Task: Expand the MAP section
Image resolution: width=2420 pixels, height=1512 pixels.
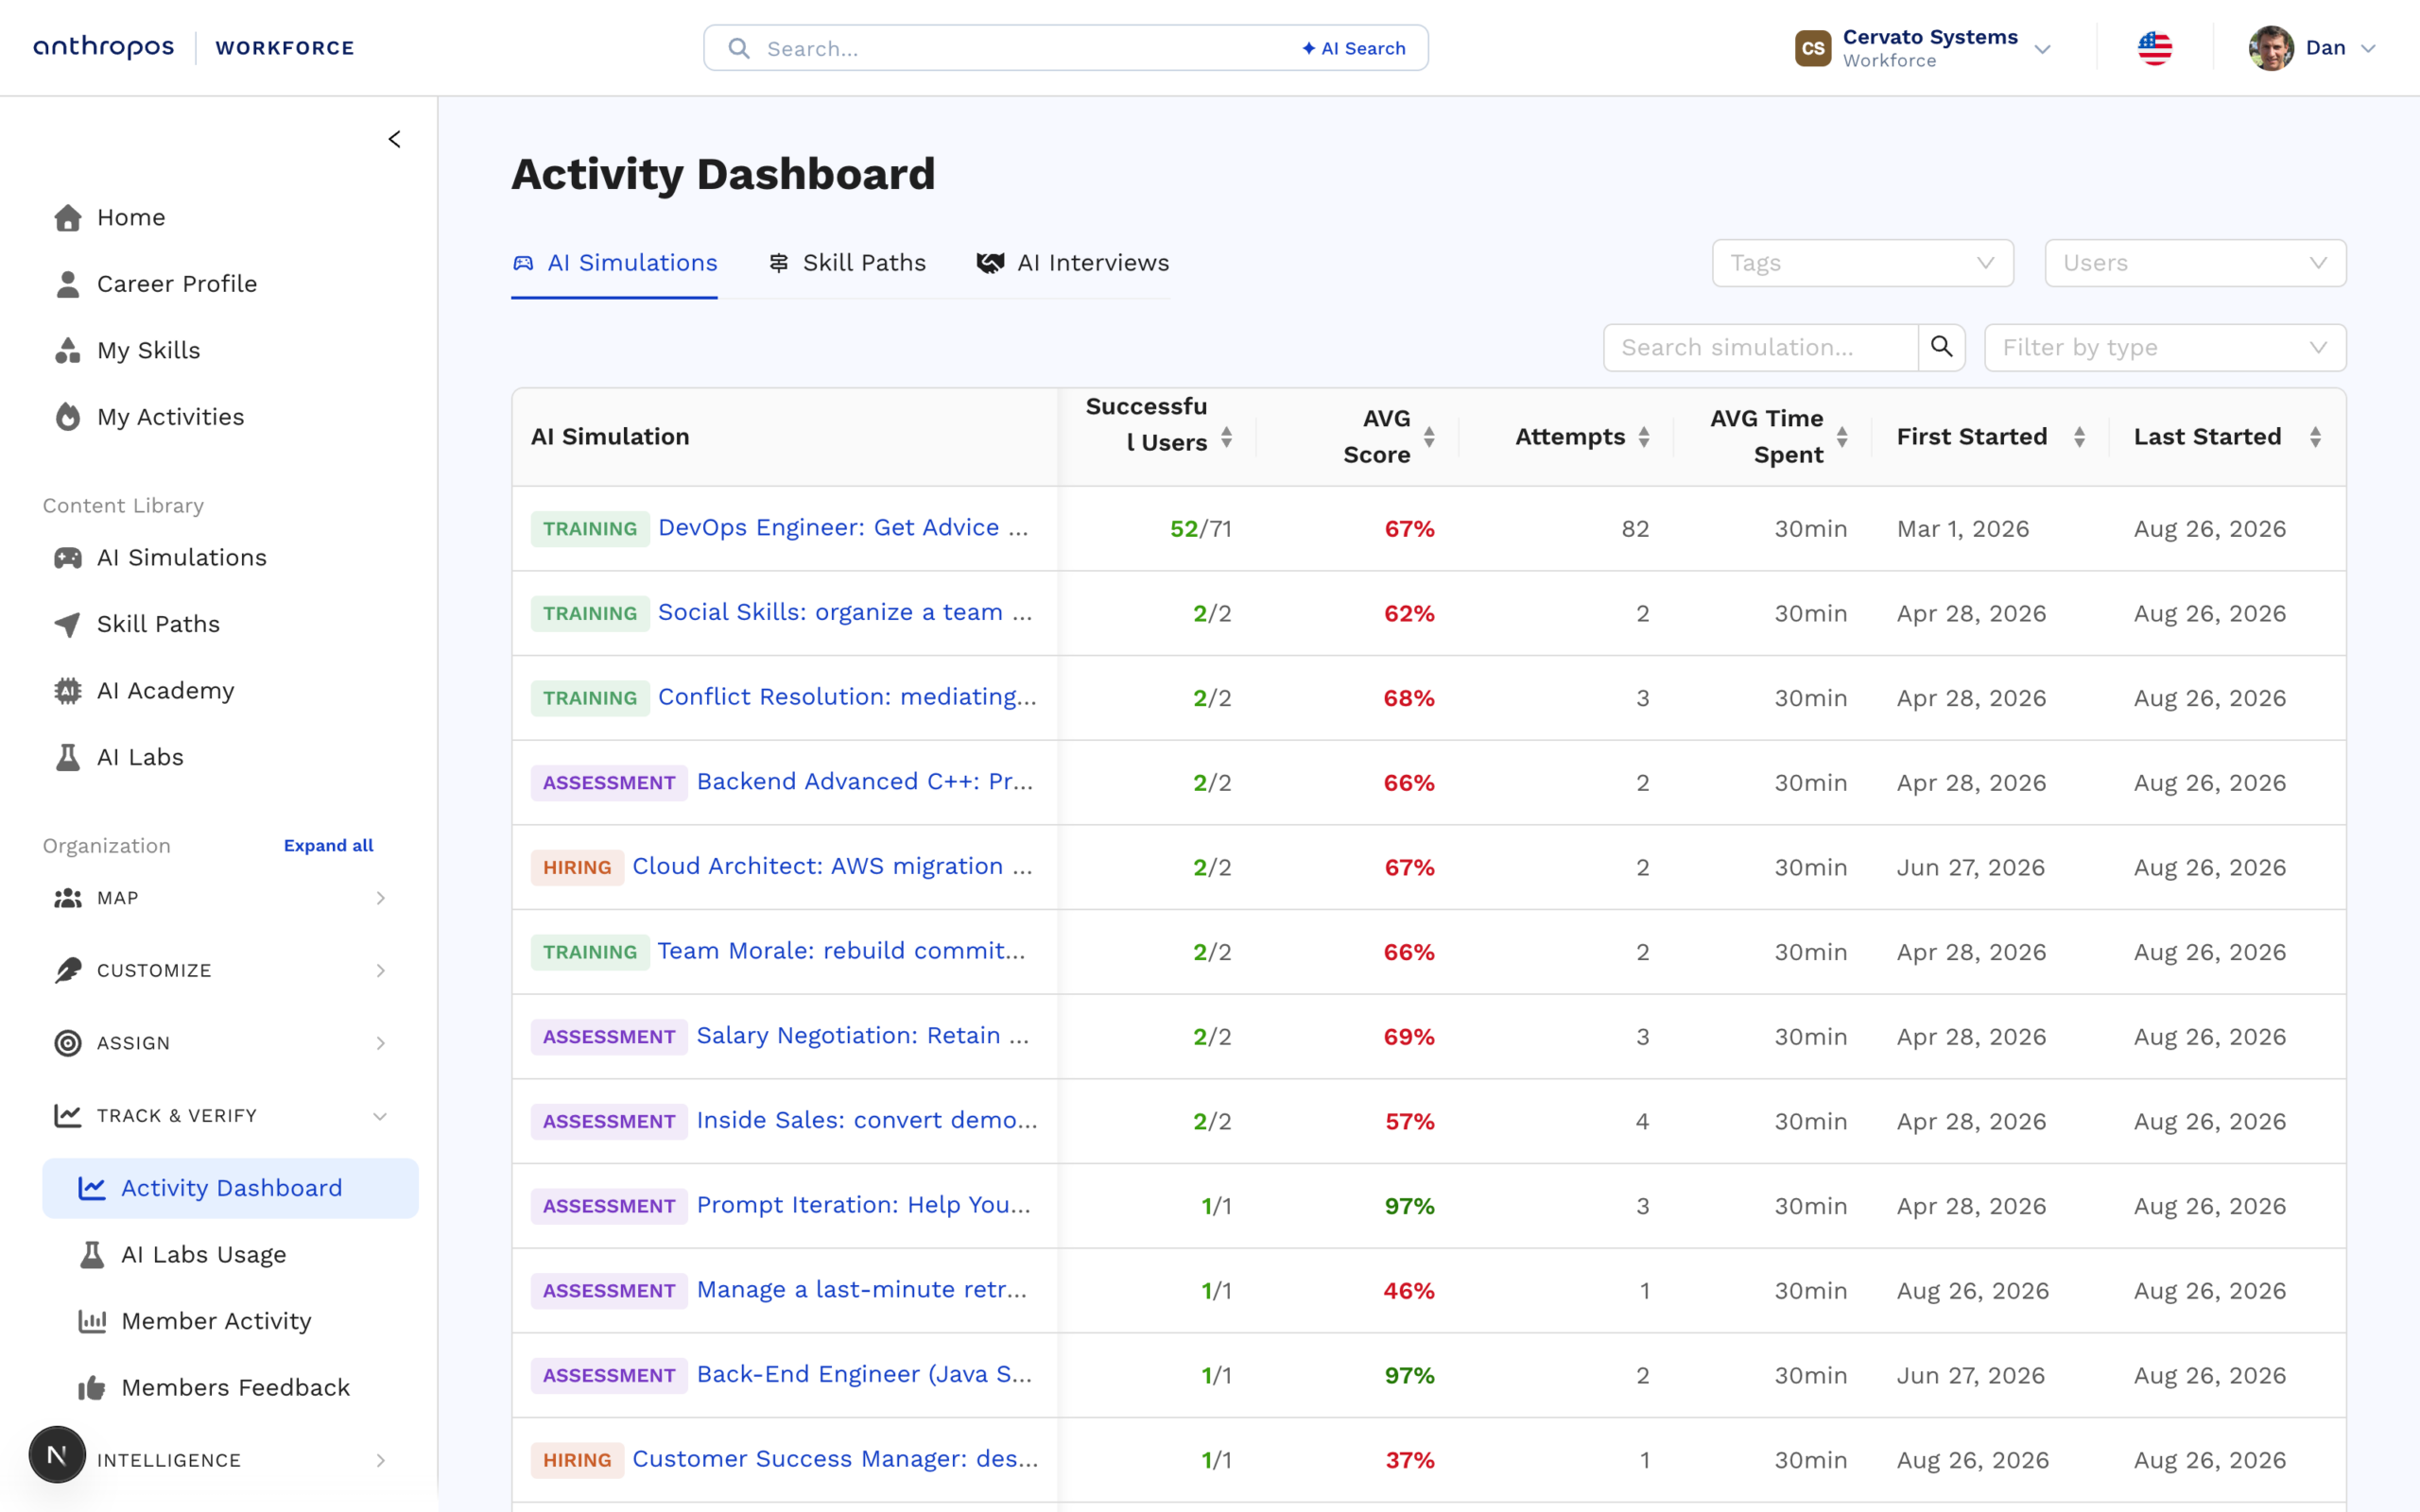Action: (x=220, y=898)
